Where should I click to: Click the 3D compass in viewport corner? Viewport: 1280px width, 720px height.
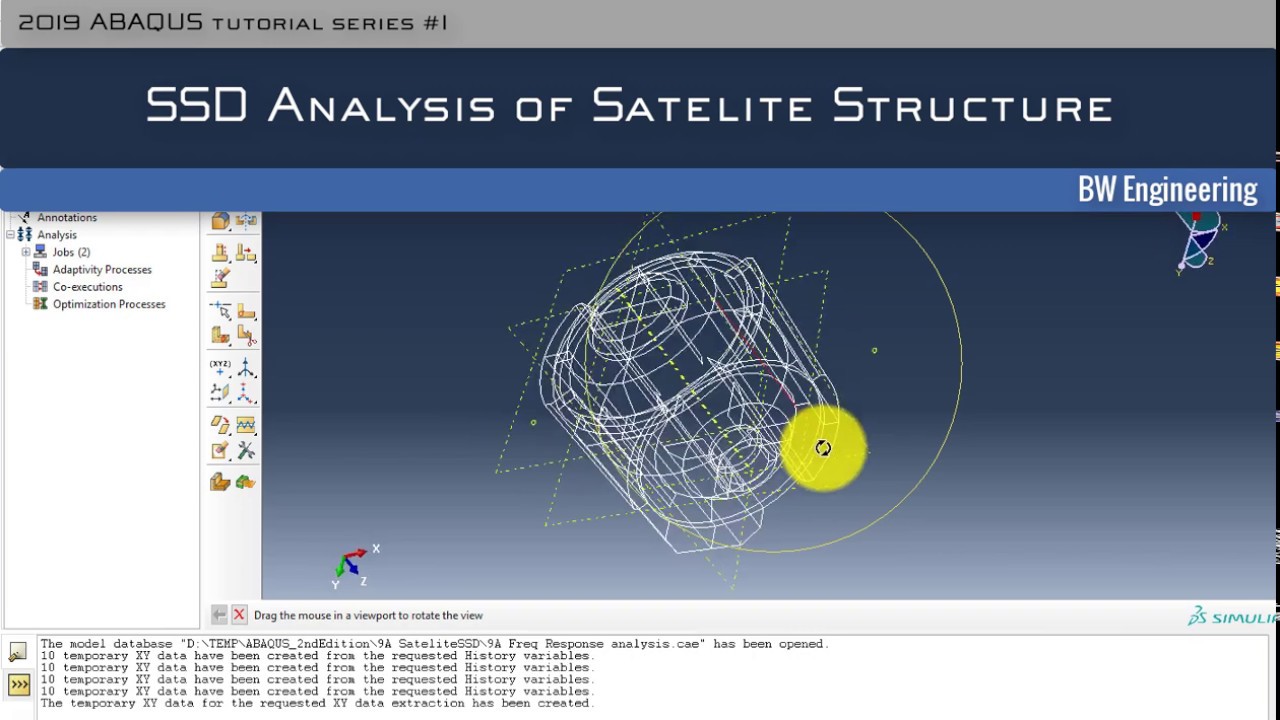click(x=1200, y=240)
